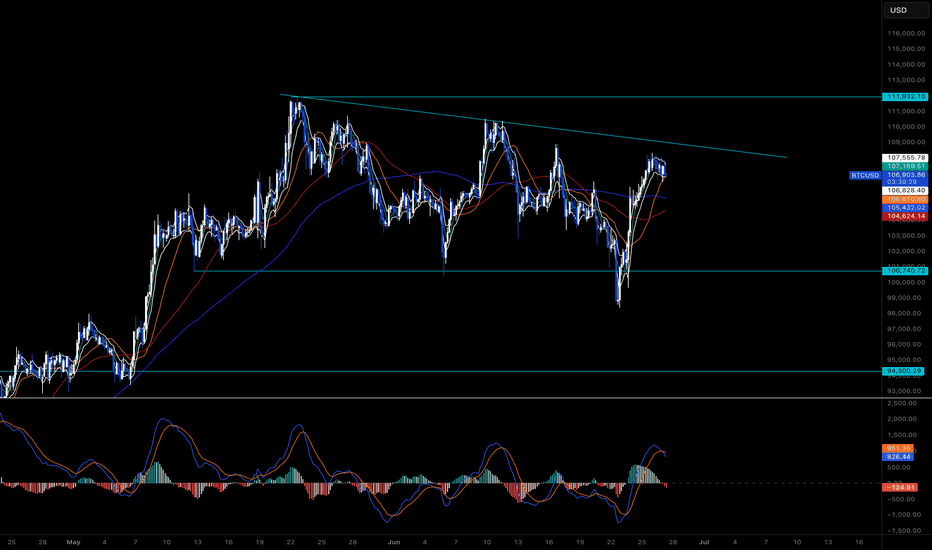This screenshot has width=932, height=550.
Task: Select the 111,932.10 horizontal line price label
Action: [x=905, y=96]
